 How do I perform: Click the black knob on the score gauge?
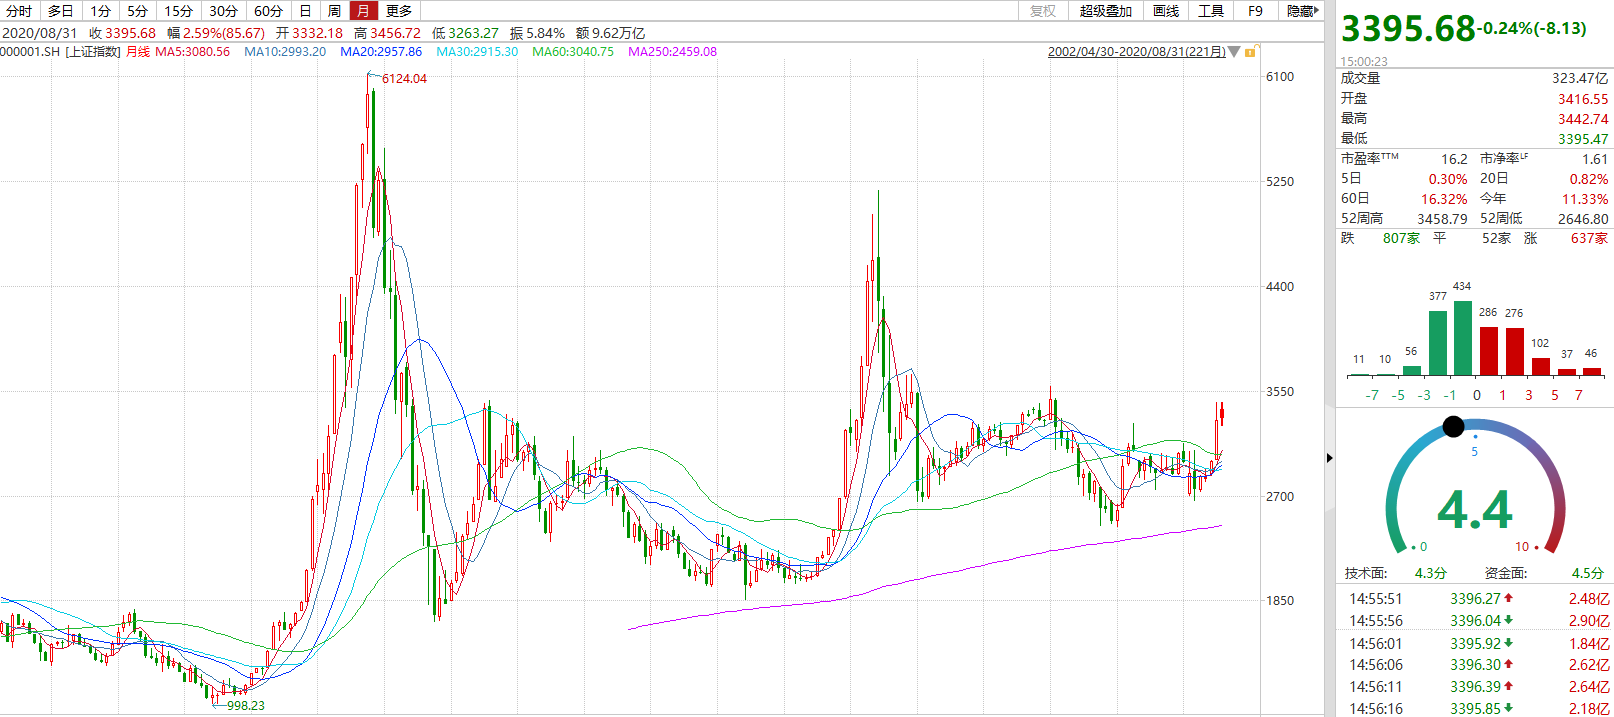click(x=1454, y=427)
